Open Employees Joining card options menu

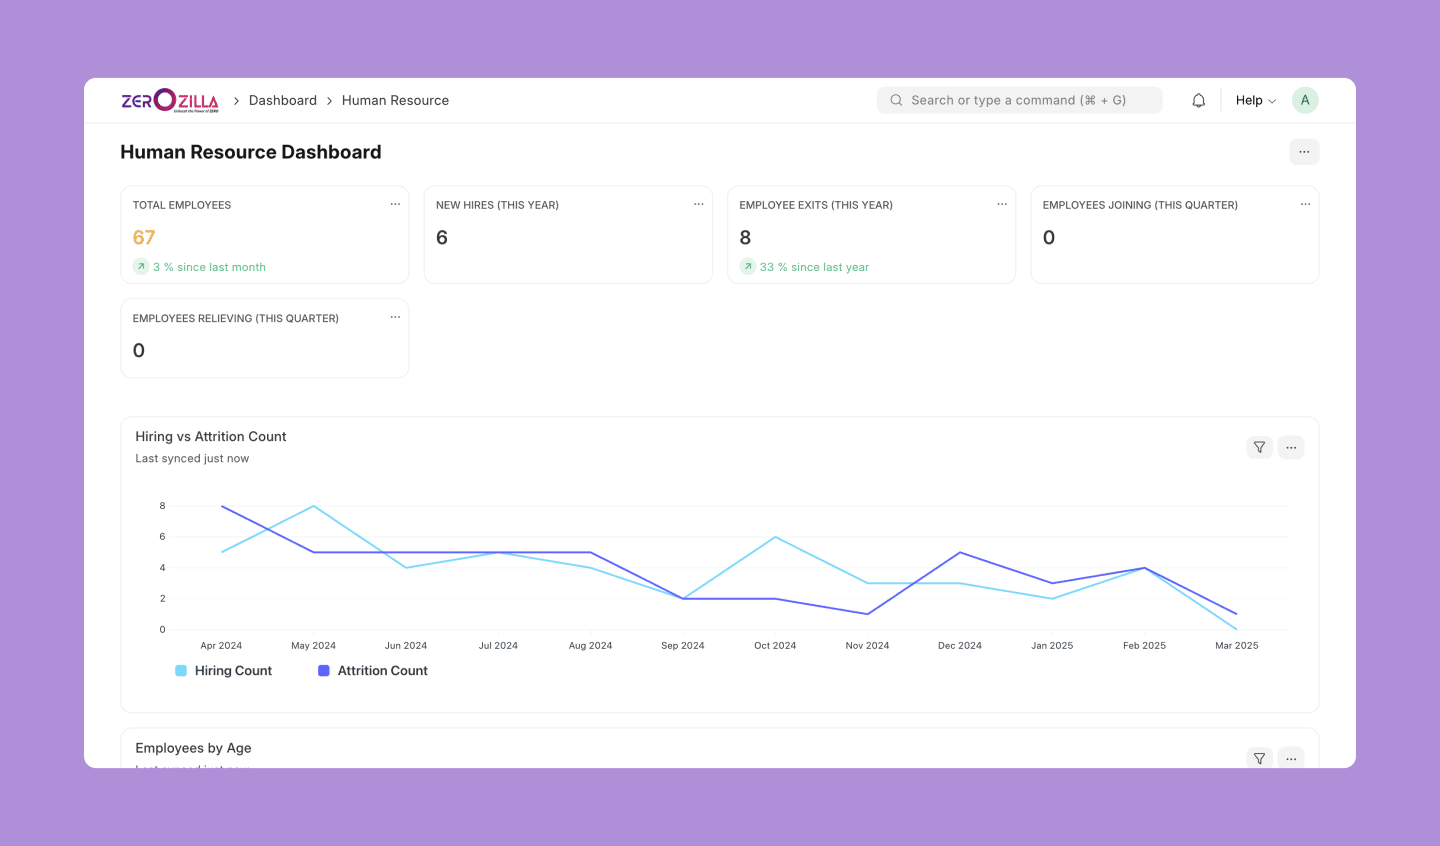[1305, 204]
